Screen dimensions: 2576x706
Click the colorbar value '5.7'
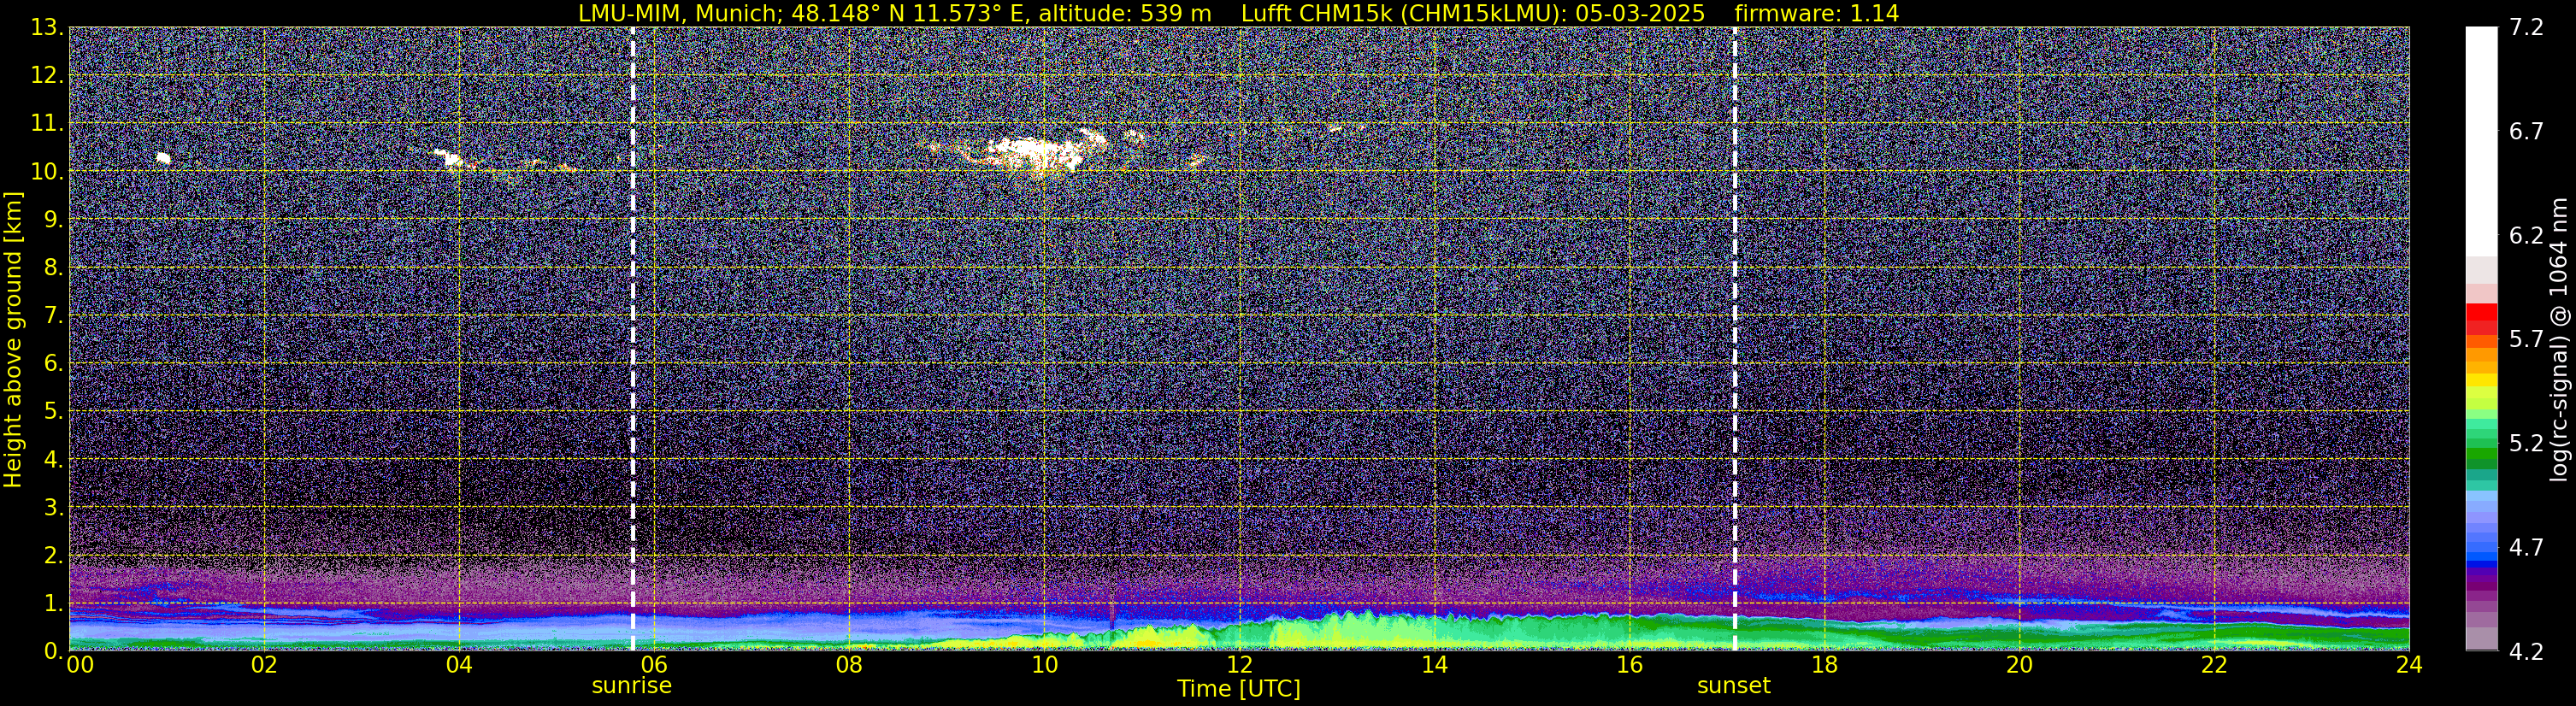(2526, 340)
